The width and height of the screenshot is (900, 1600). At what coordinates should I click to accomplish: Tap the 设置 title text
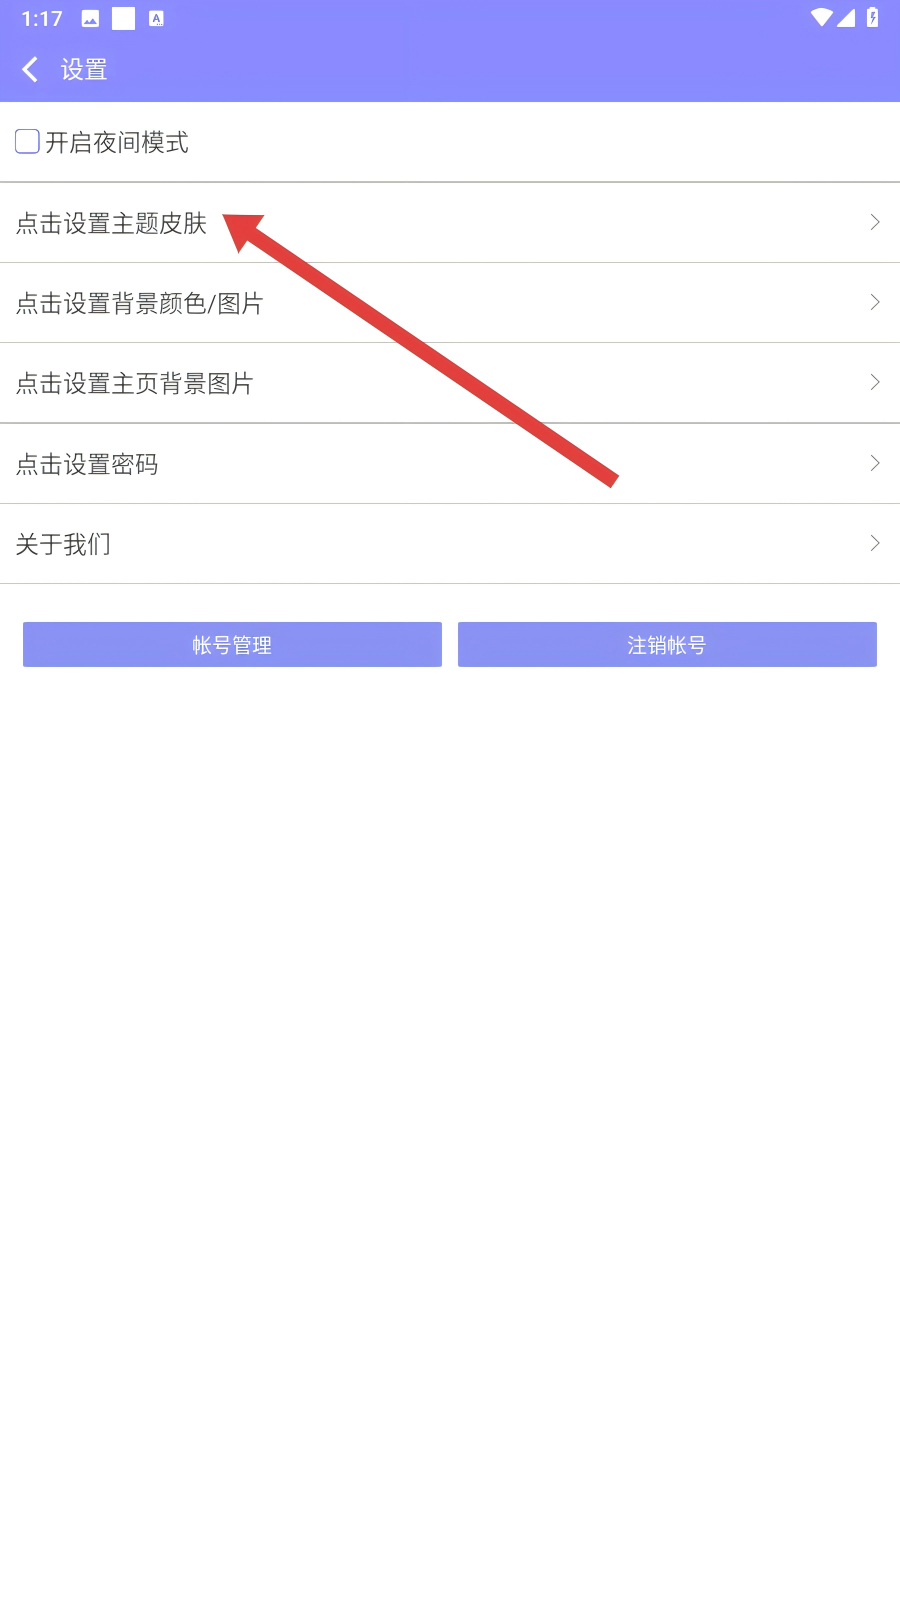[84, 69]
